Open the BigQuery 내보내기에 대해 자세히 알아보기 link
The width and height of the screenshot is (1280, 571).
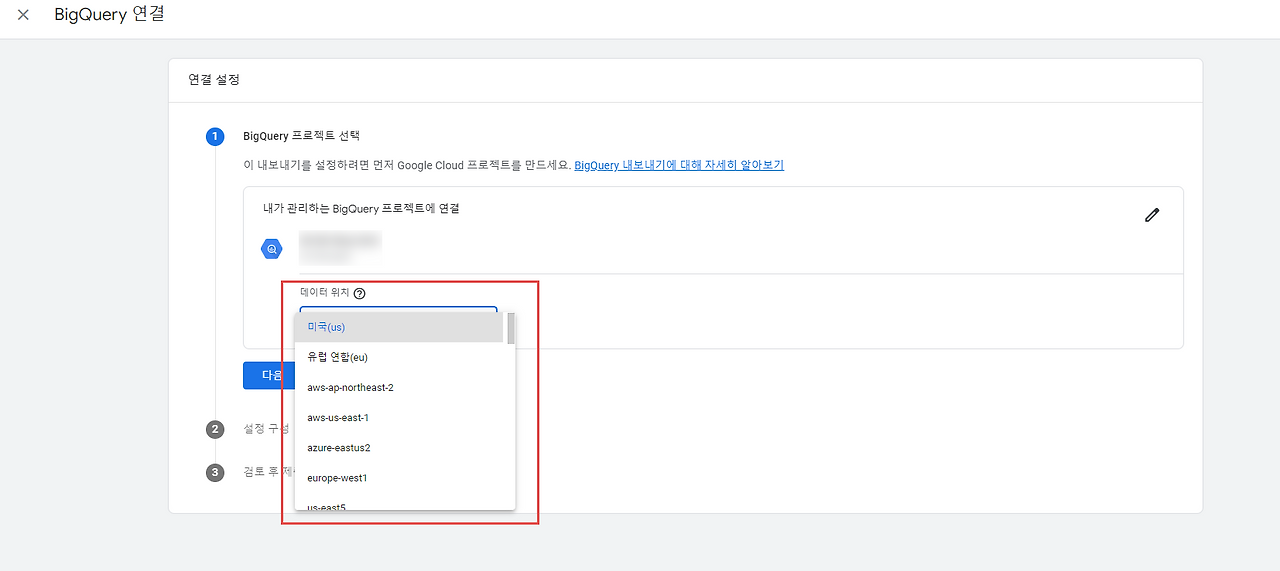pyautogui.click(x=679, y=165)
